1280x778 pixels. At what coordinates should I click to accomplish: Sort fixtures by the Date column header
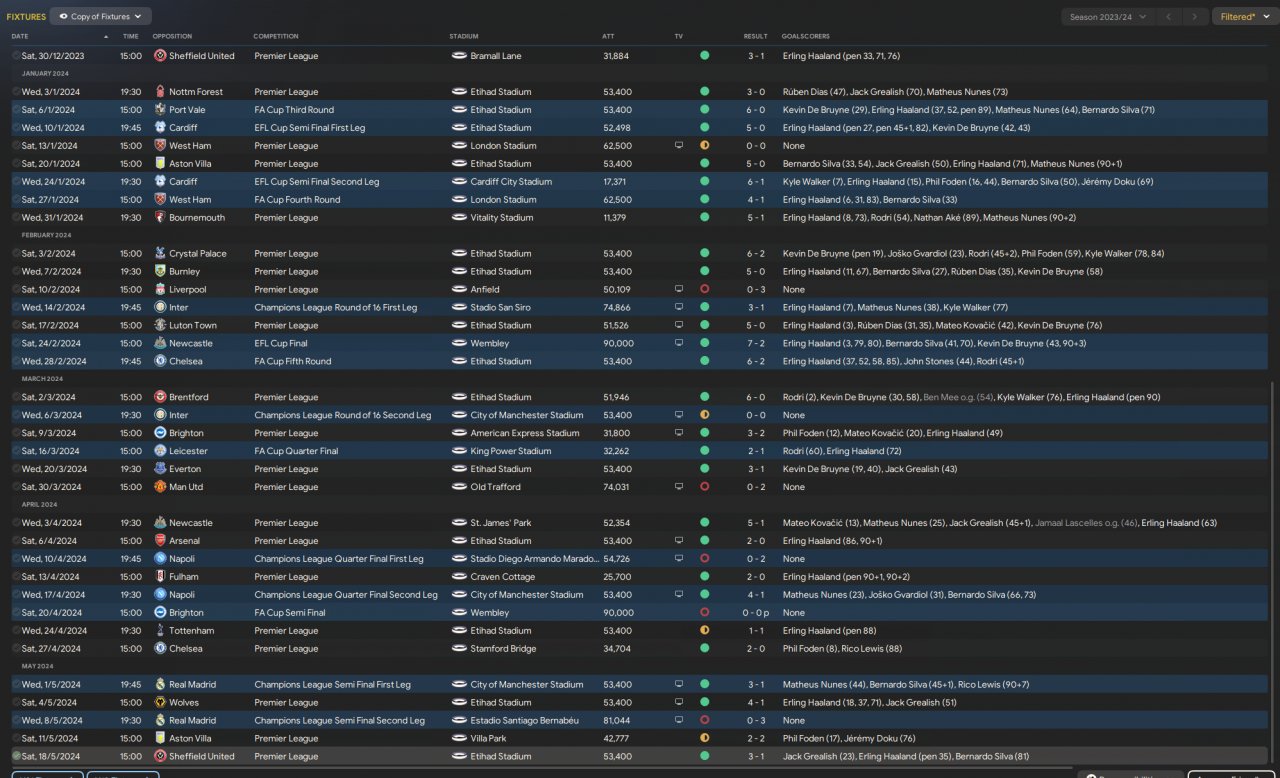pos(20,37)
